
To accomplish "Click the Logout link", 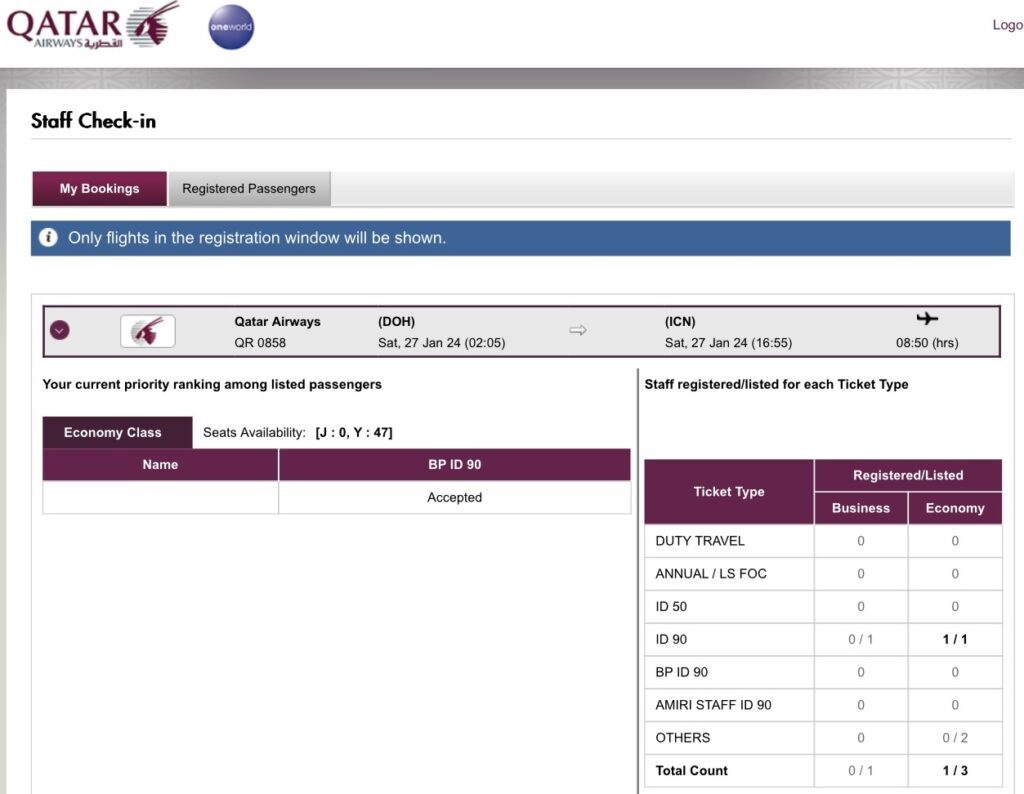I will pos(1008,25).
